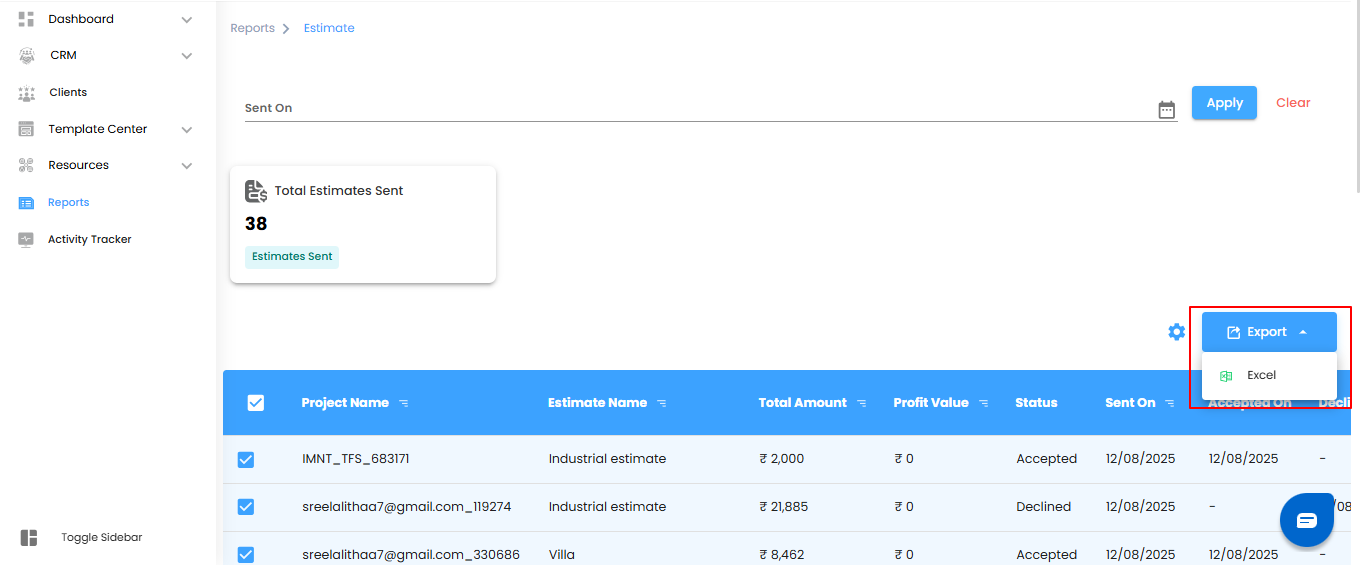Screen dimensions: 1363x565
Task: Click the 38 total estimates count
Action: click(x=256, y=224)
